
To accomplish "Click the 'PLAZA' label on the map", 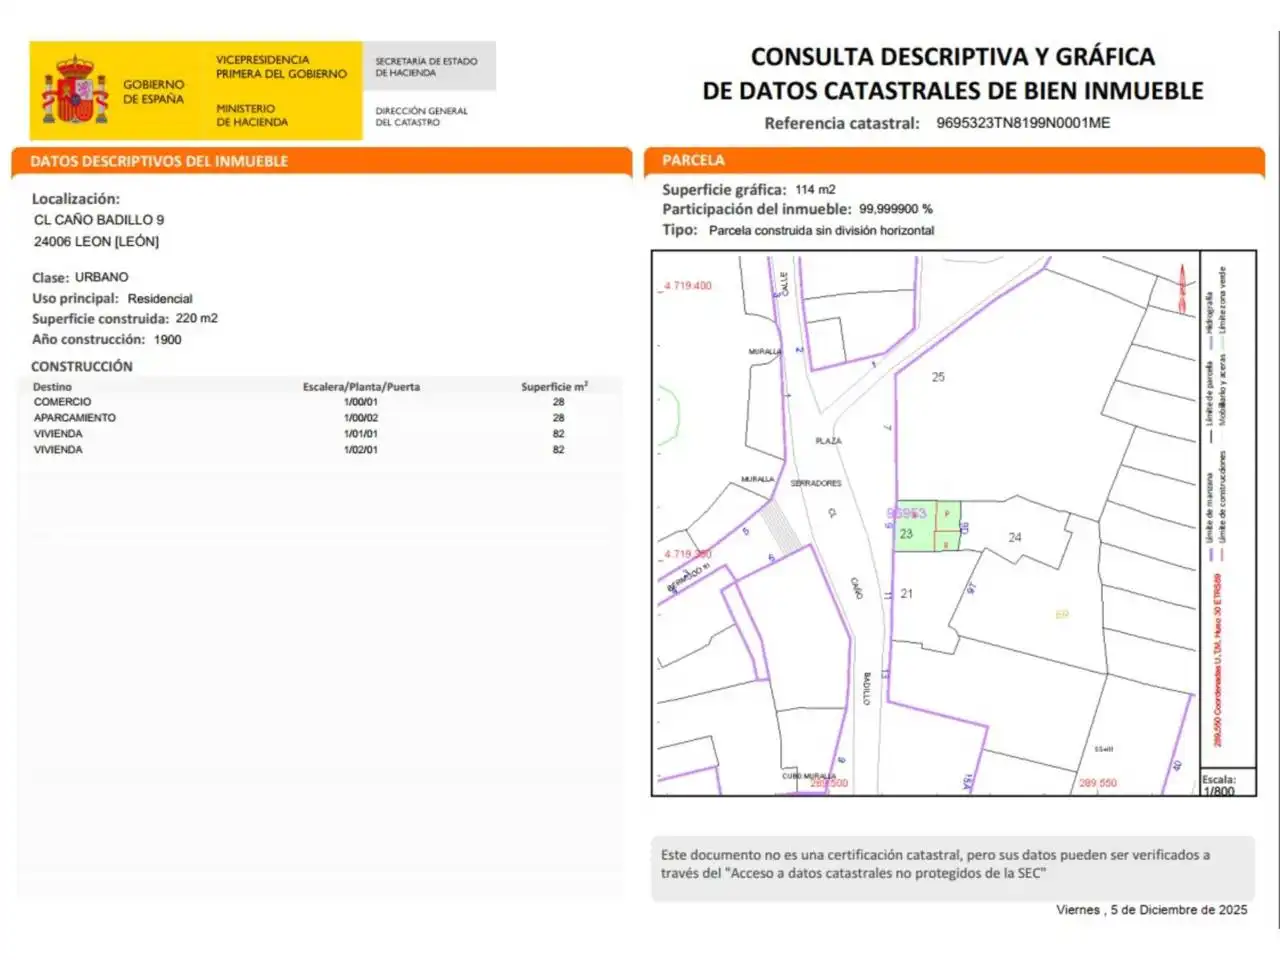I will pos(828,441).
